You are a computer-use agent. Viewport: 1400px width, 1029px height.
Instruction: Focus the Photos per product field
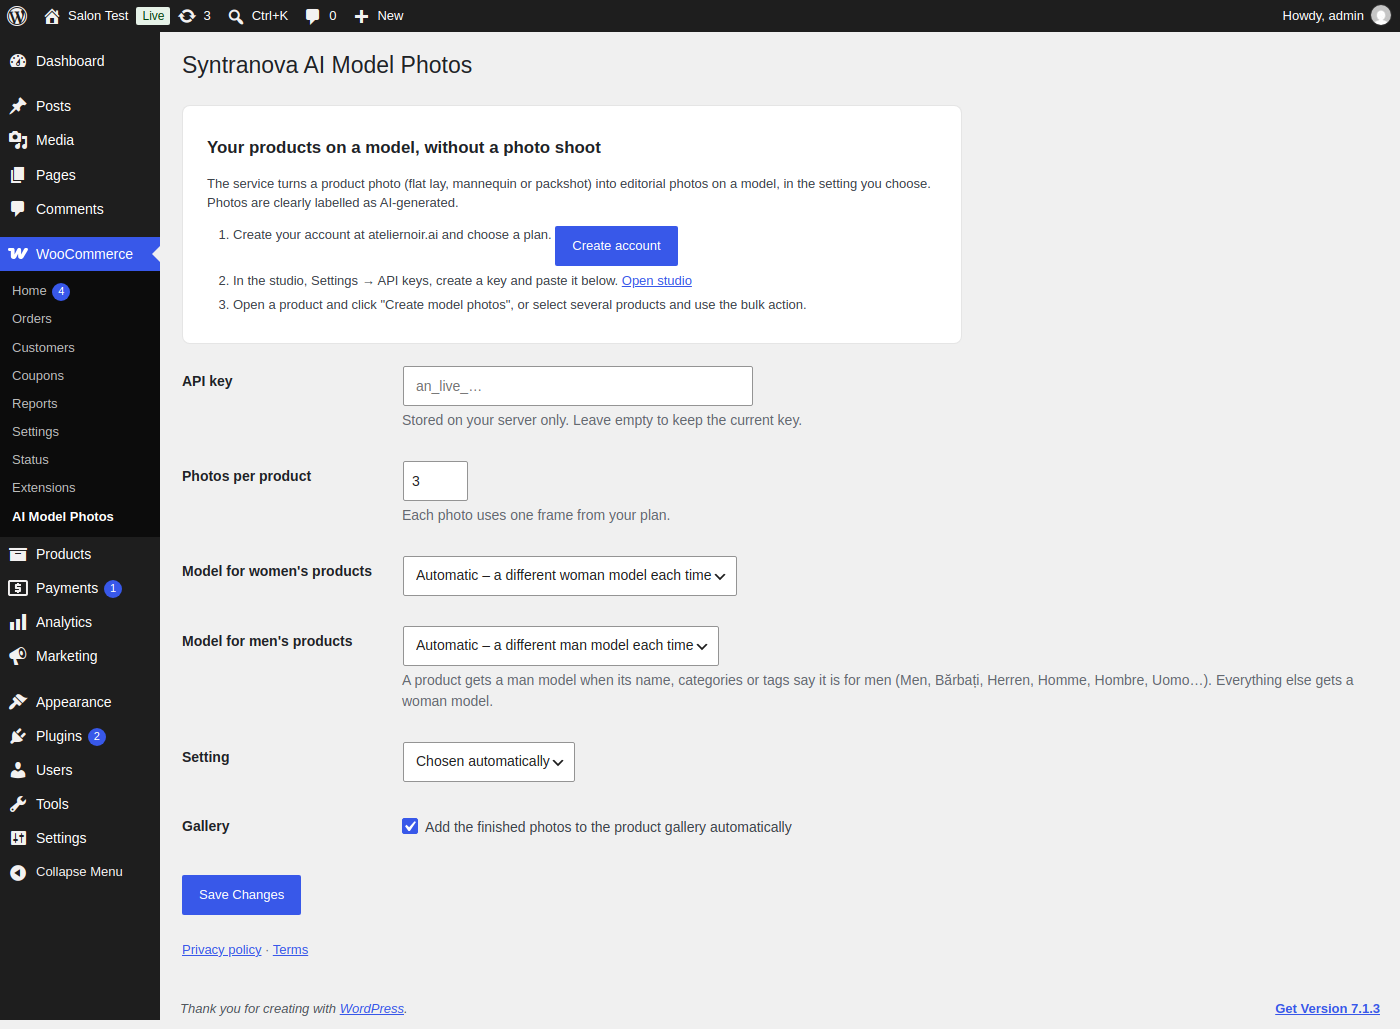435,481
